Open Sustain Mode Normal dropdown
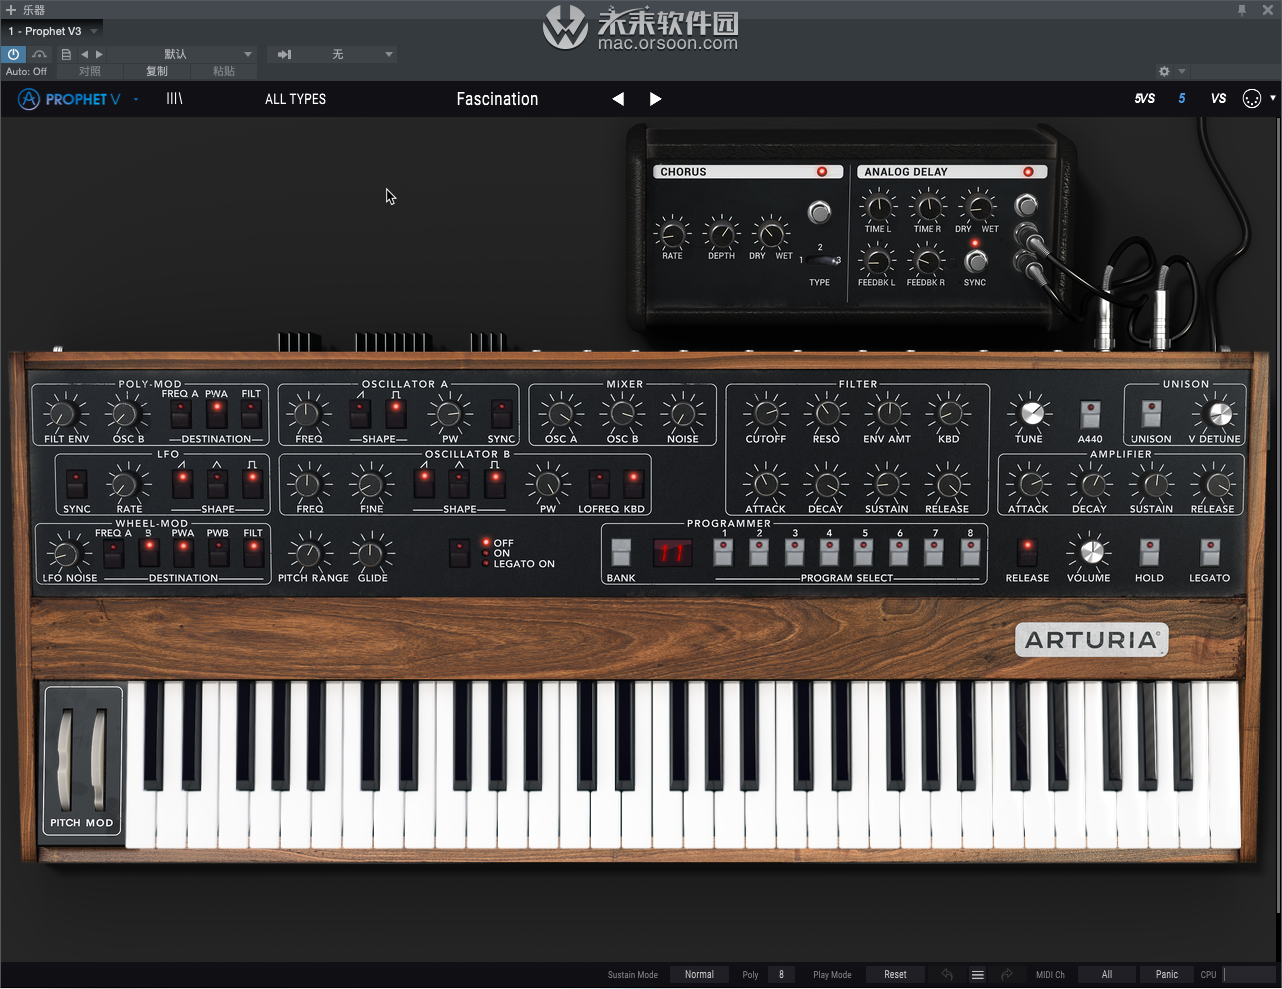This screenshot has width=1282, height=989. point(699,975)
